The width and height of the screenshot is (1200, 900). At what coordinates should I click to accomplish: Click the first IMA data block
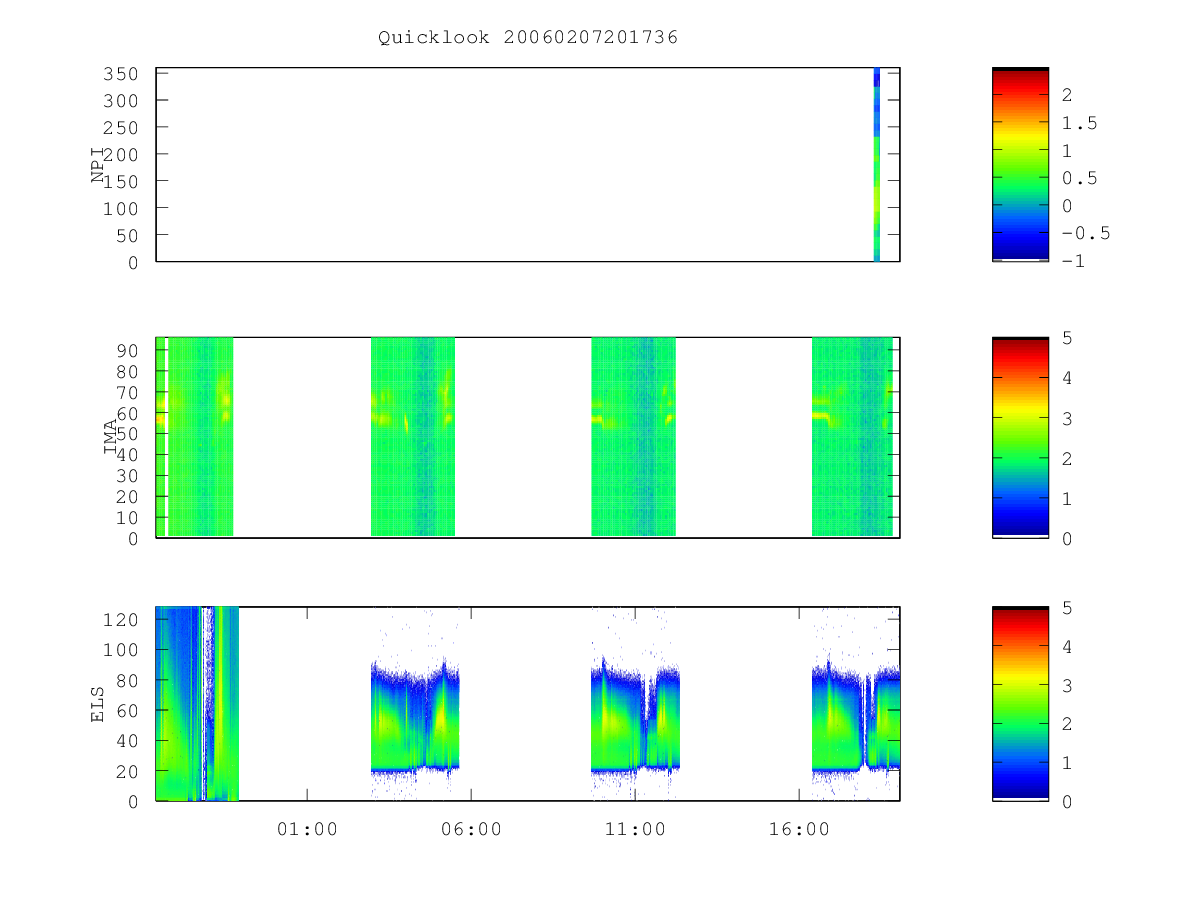pyautogui.click(x=195, y=437)
